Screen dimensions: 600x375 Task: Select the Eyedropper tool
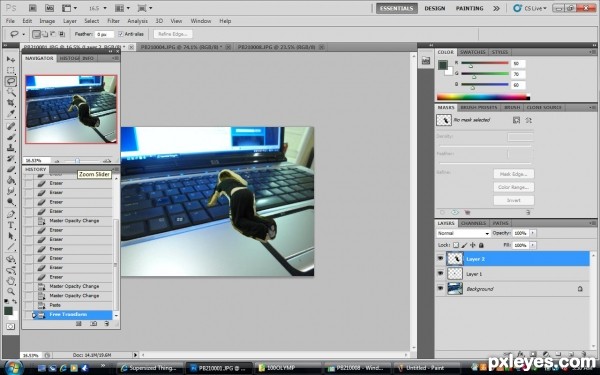click(11, 114)
